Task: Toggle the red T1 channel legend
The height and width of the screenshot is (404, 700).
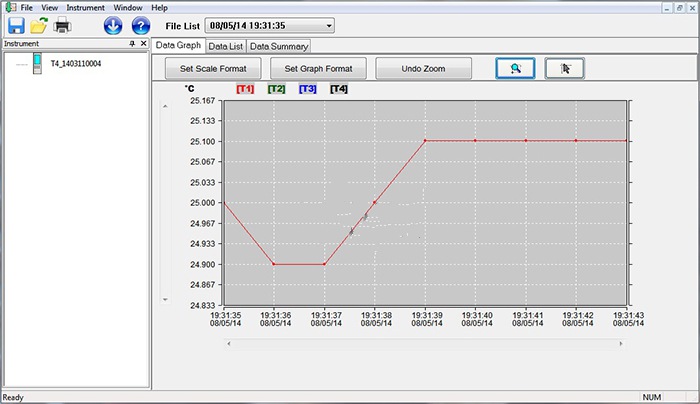Action: 245,89
